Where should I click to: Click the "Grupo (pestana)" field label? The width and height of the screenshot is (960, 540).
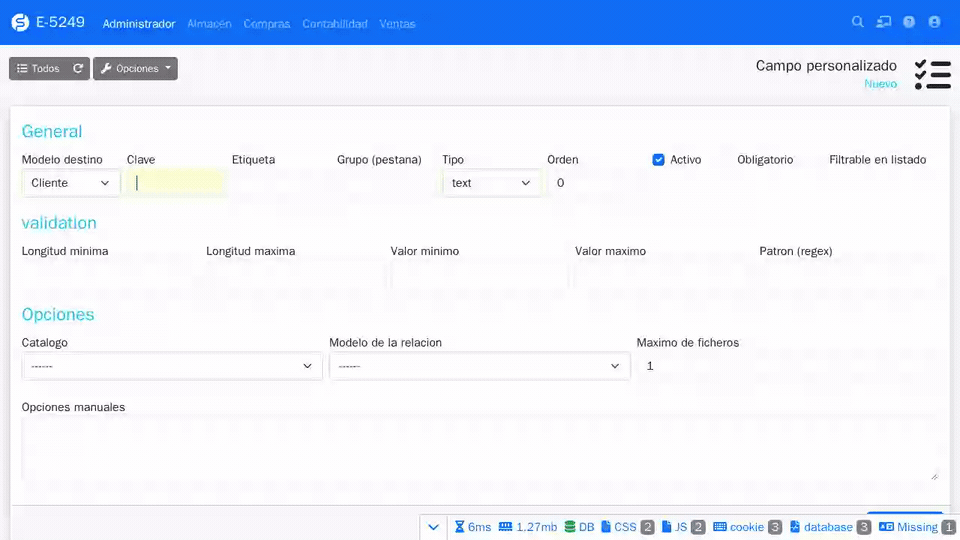point(379,160)
